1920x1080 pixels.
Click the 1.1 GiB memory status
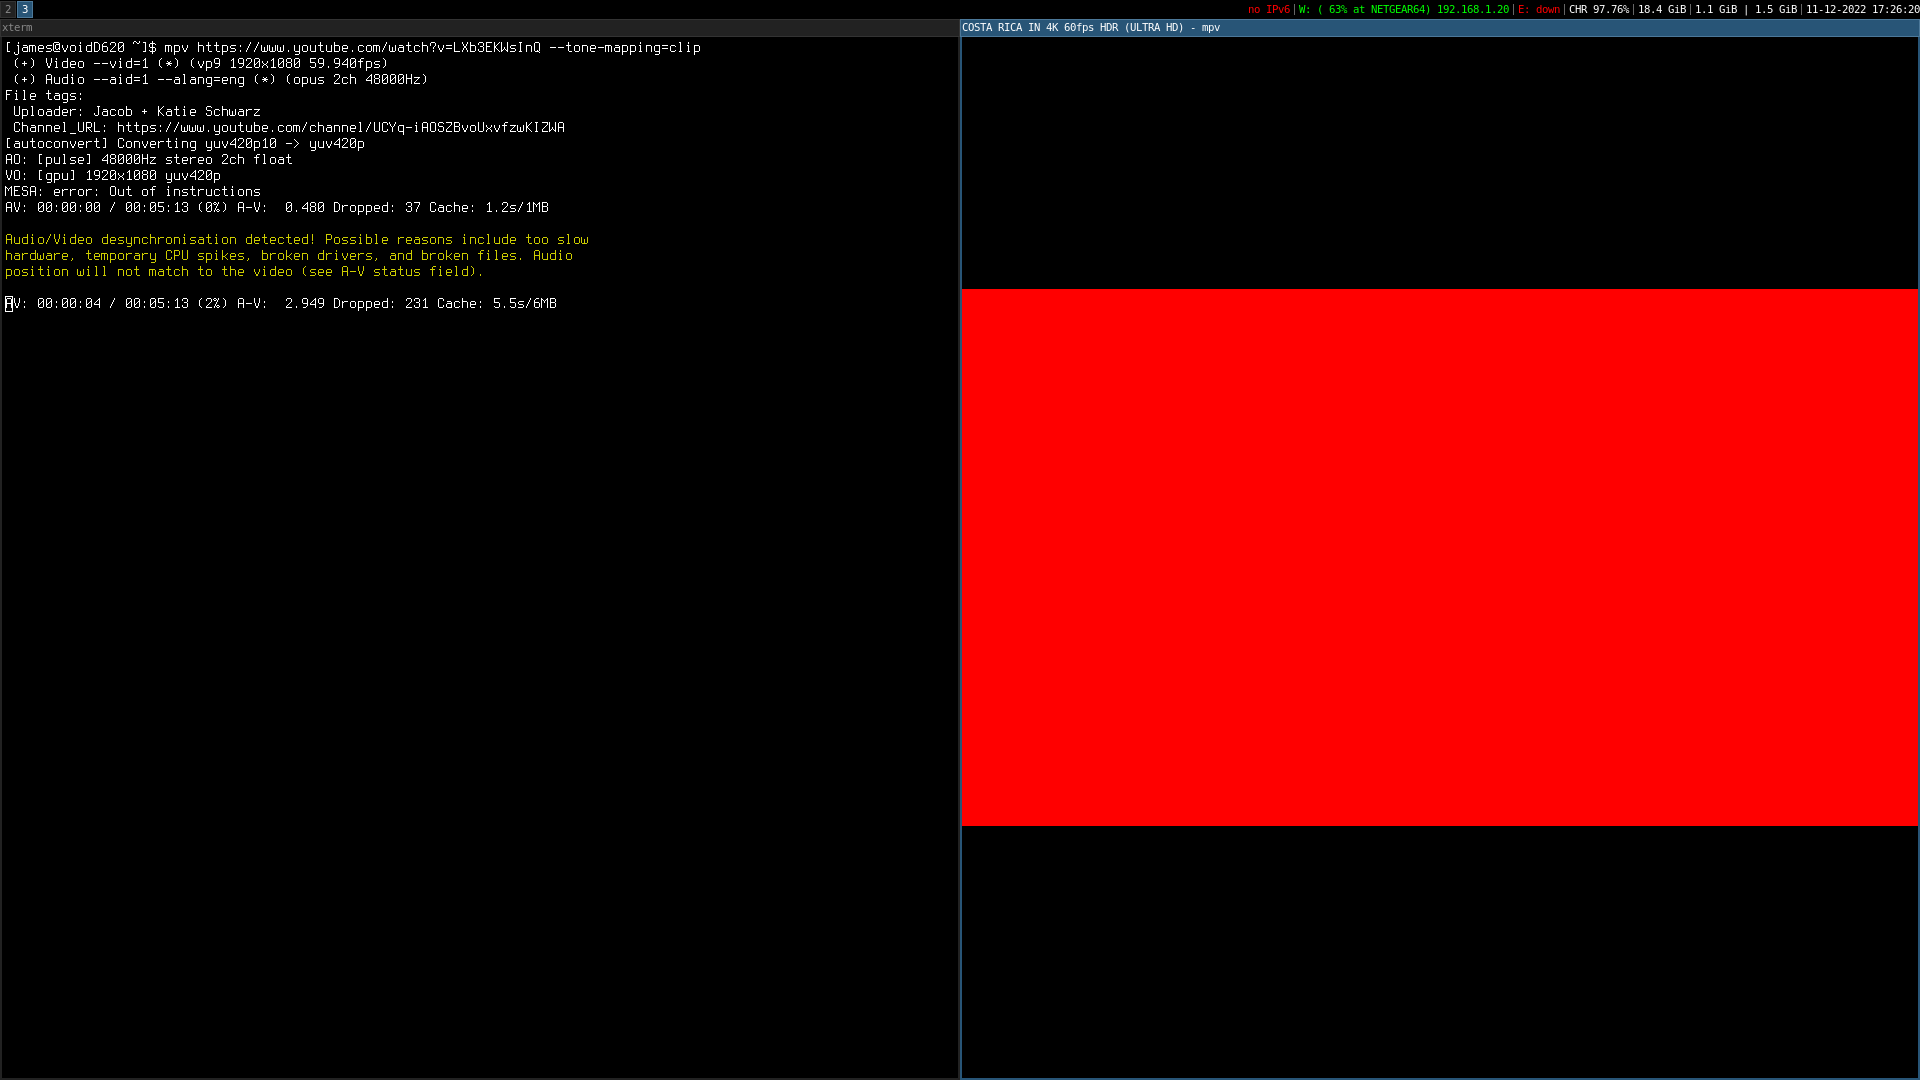click(x=1716, y=10)
